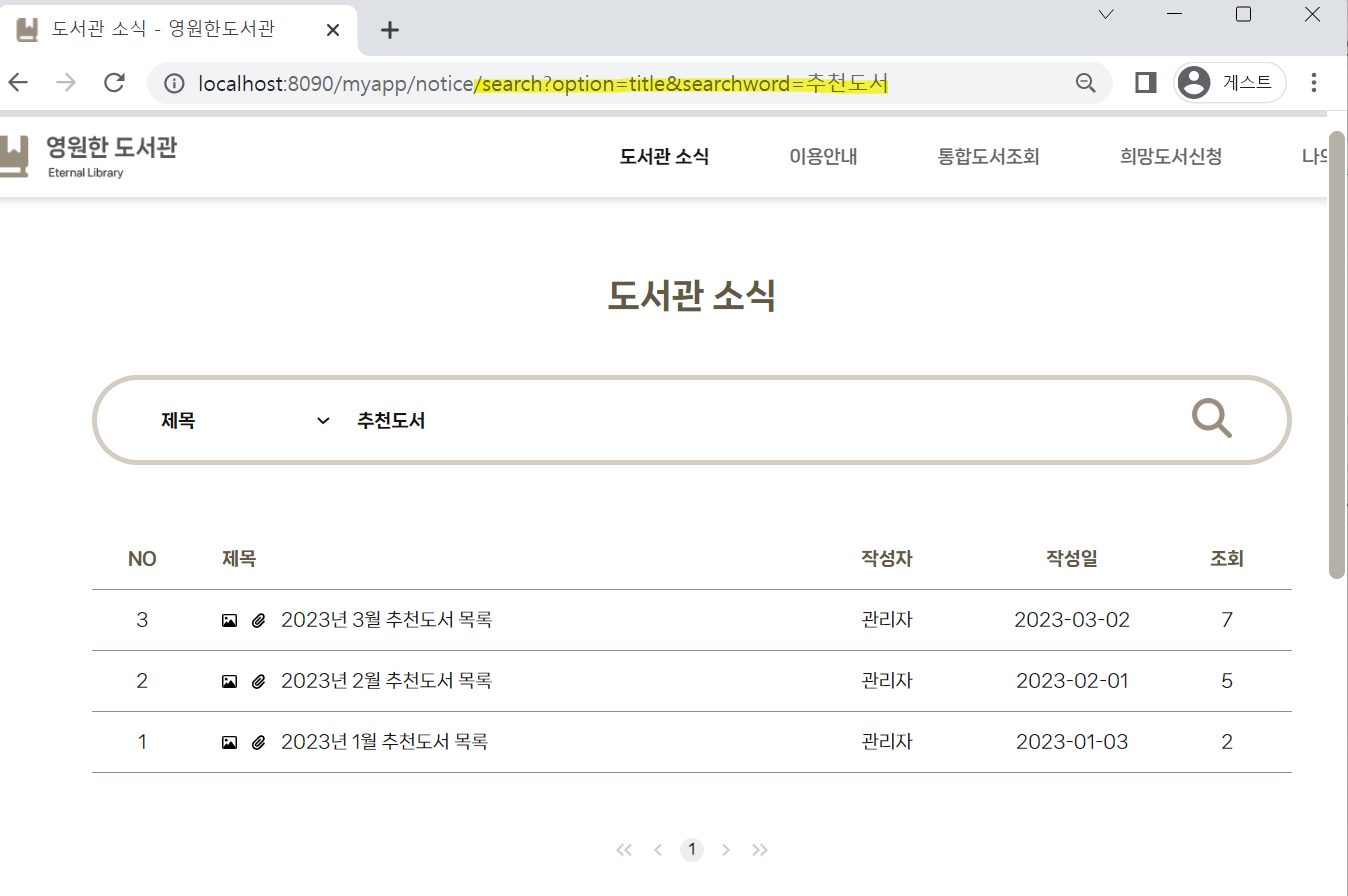The height and width of the screenshot is (896, 1348).
Task: Close the 도서관 소식 browser tab
Action: pos(334,30)
